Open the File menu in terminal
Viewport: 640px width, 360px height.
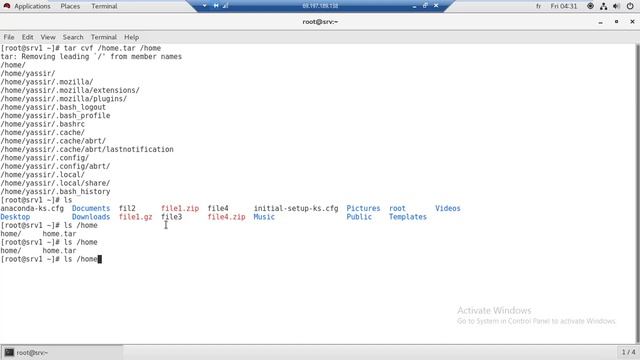(x=9, y=37)
